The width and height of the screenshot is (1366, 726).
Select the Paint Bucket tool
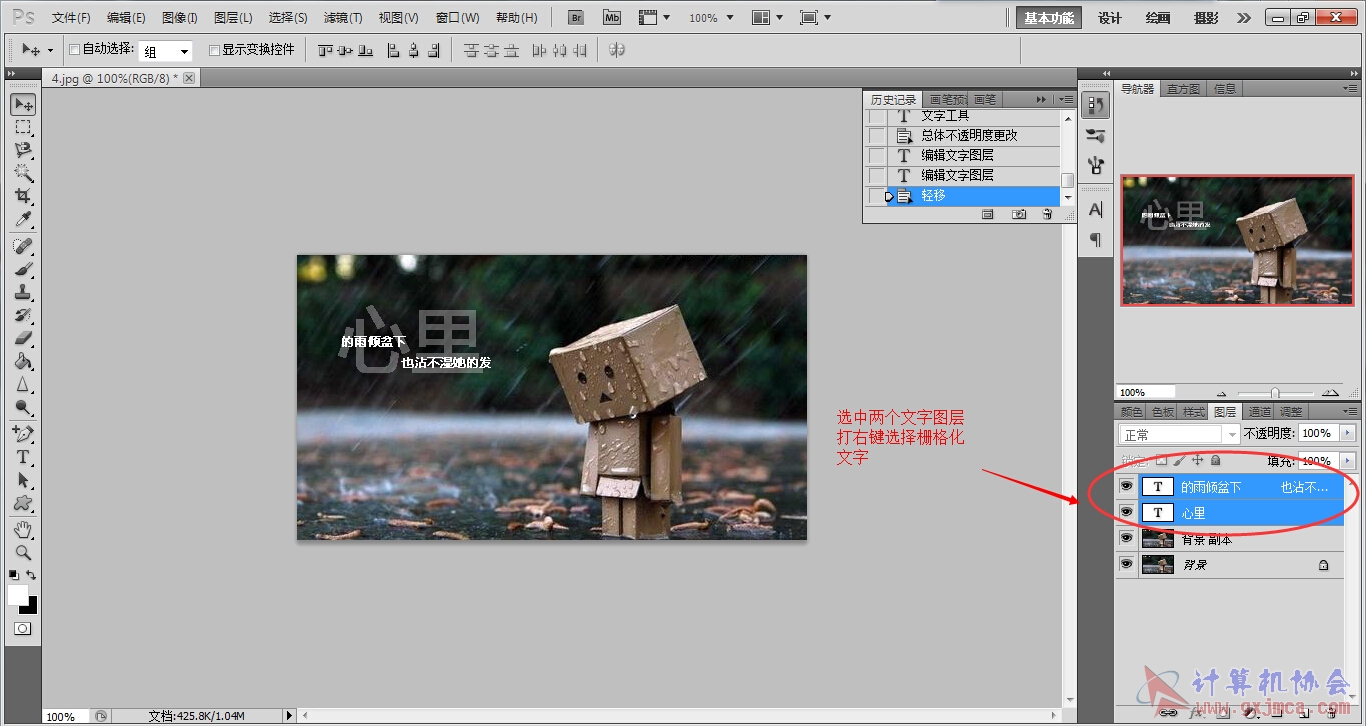(23, 361)
